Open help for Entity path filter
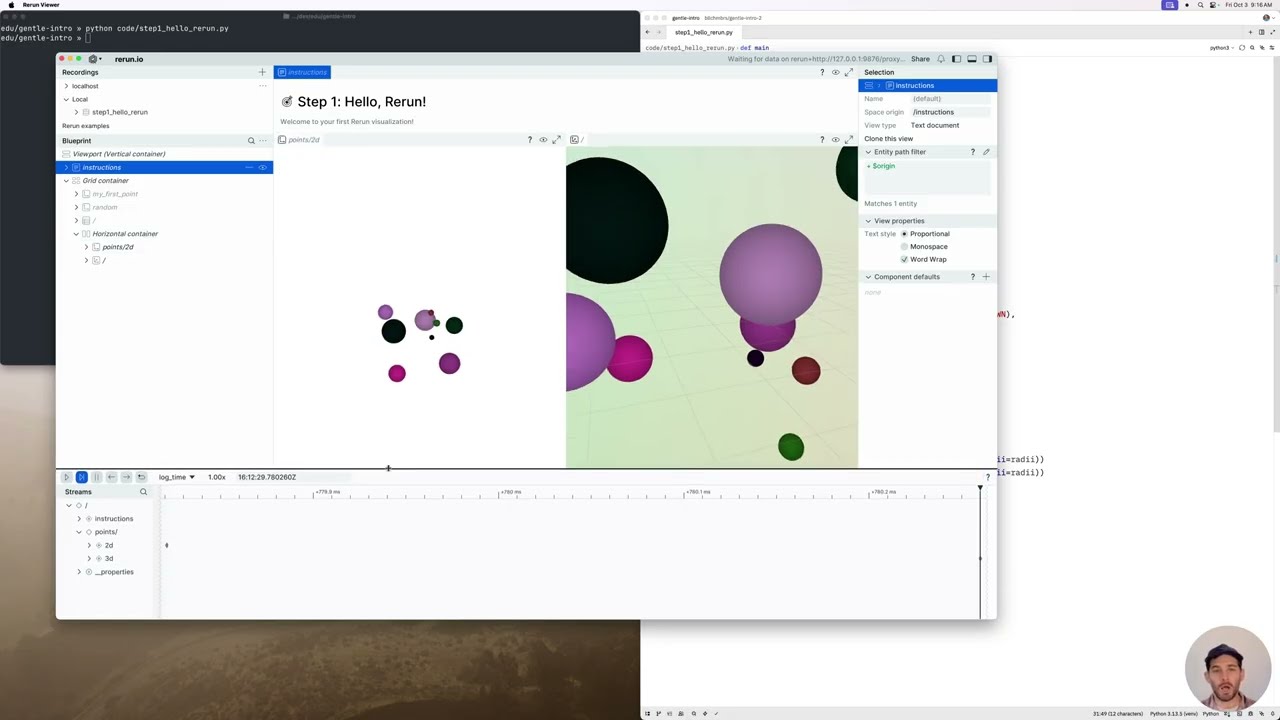The width and height of the screenshot is (1280, 720). point(972,152)
